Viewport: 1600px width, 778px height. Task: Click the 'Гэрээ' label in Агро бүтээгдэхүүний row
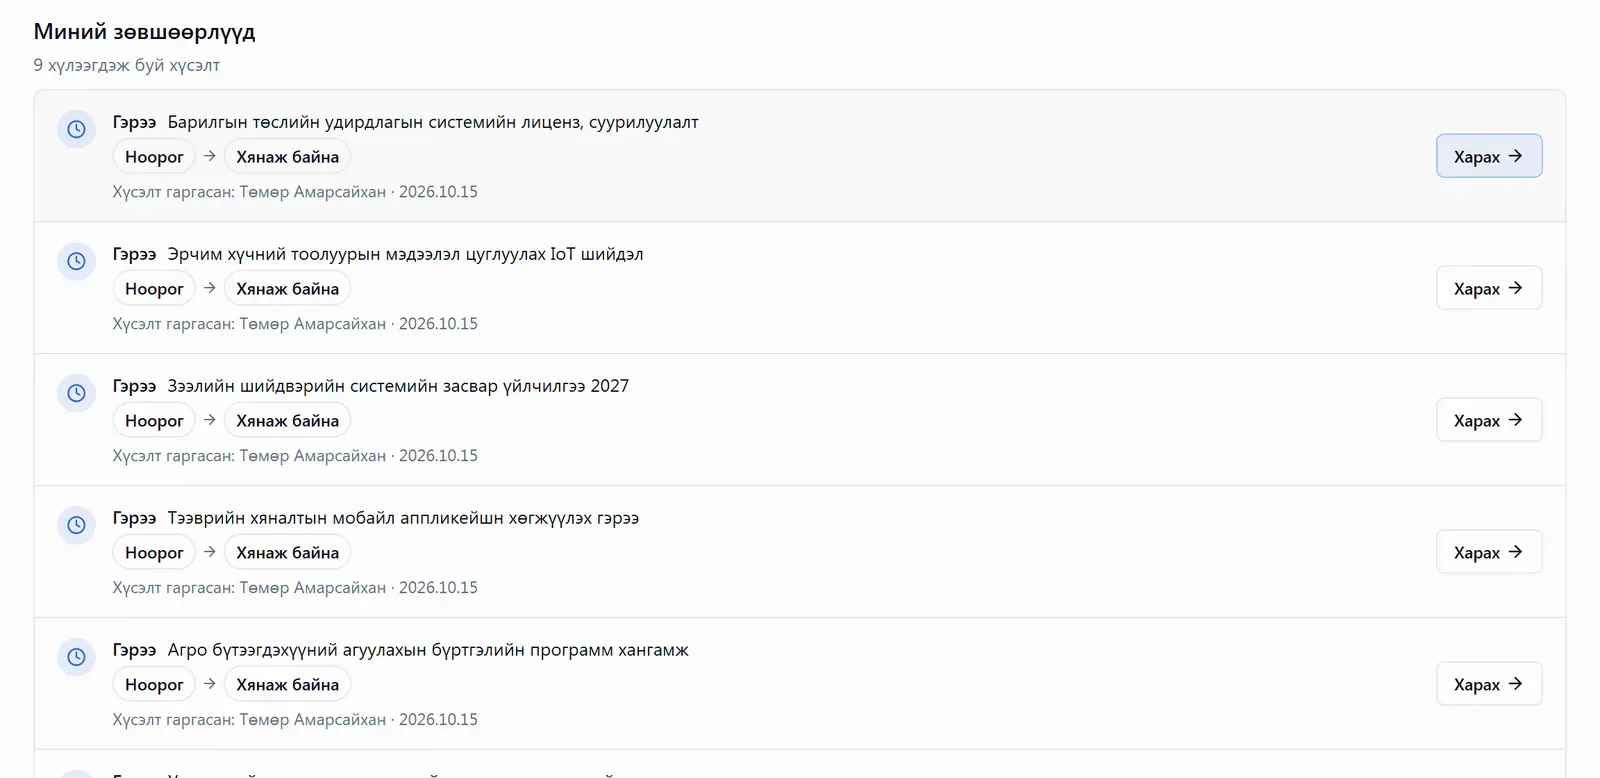point(134,650)
